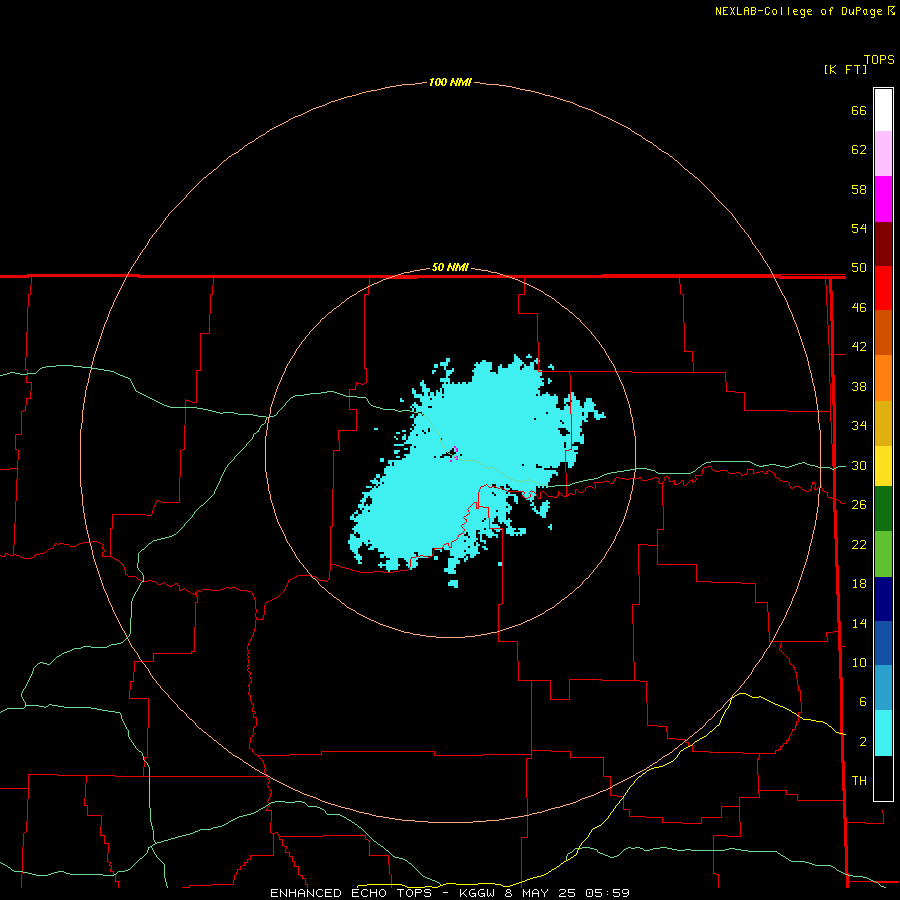Select the sky blue legend swatch
Viewport: 900px width, 900px height.
pyautogui.click(x=883, y=688)
